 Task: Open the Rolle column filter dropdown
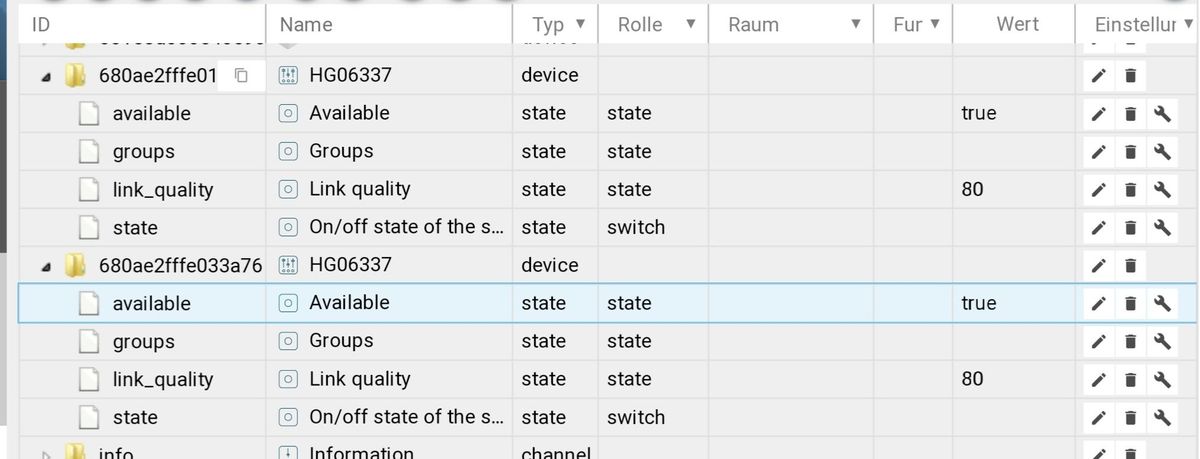click(690, 25)
